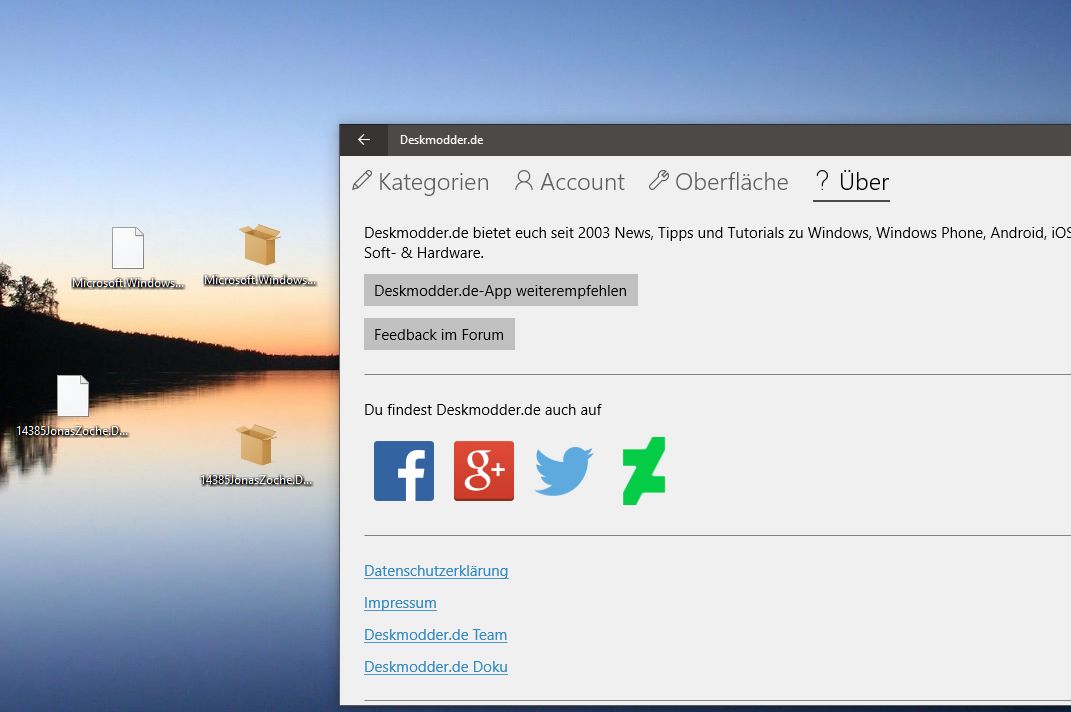Image resolution: width=1071 pixels, height=712 pixels.
Task: Open the Impressum link
Action: pyautogui.click(x=400, y=603)
